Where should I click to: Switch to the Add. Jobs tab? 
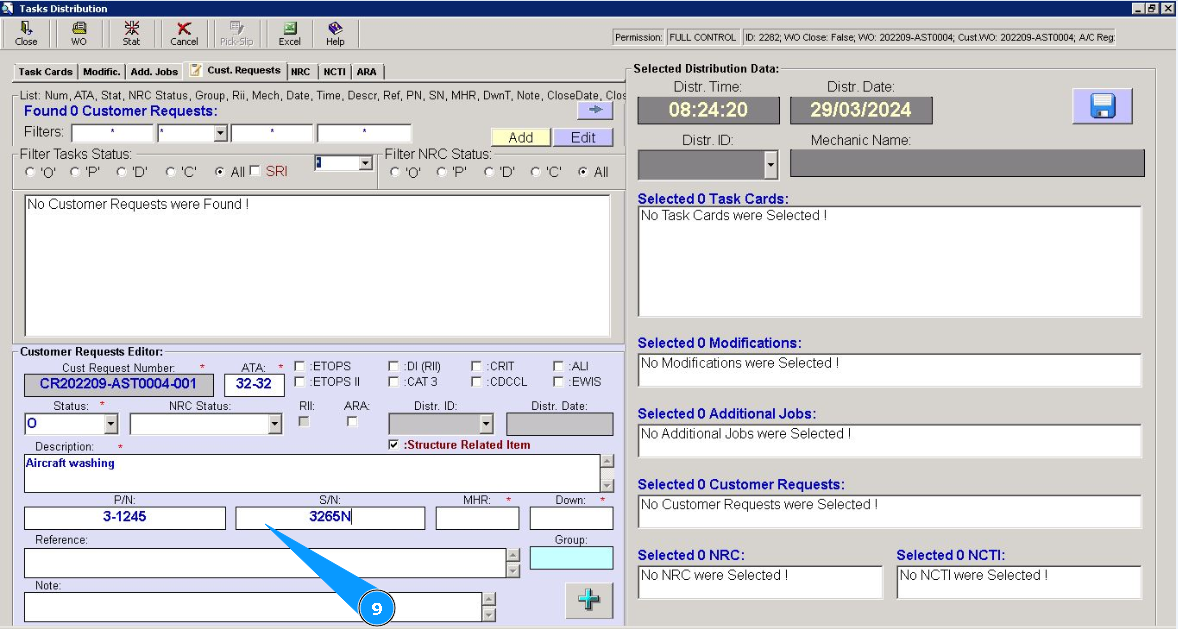[x=154, y=71]
